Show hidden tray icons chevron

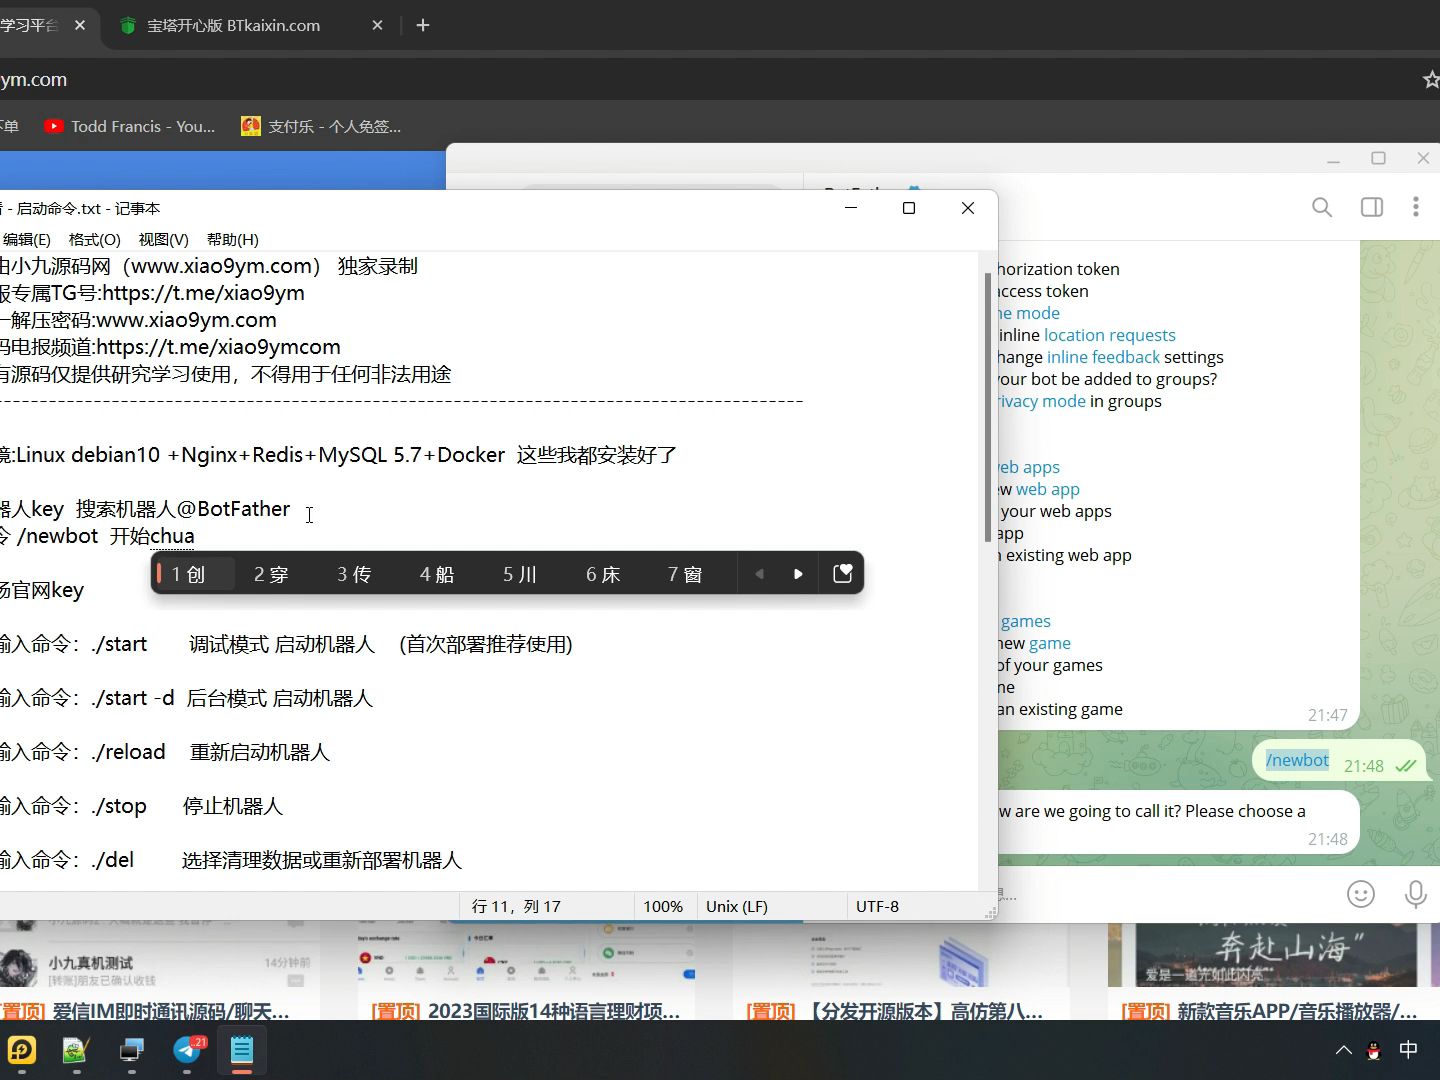tap(1343, 1050)
